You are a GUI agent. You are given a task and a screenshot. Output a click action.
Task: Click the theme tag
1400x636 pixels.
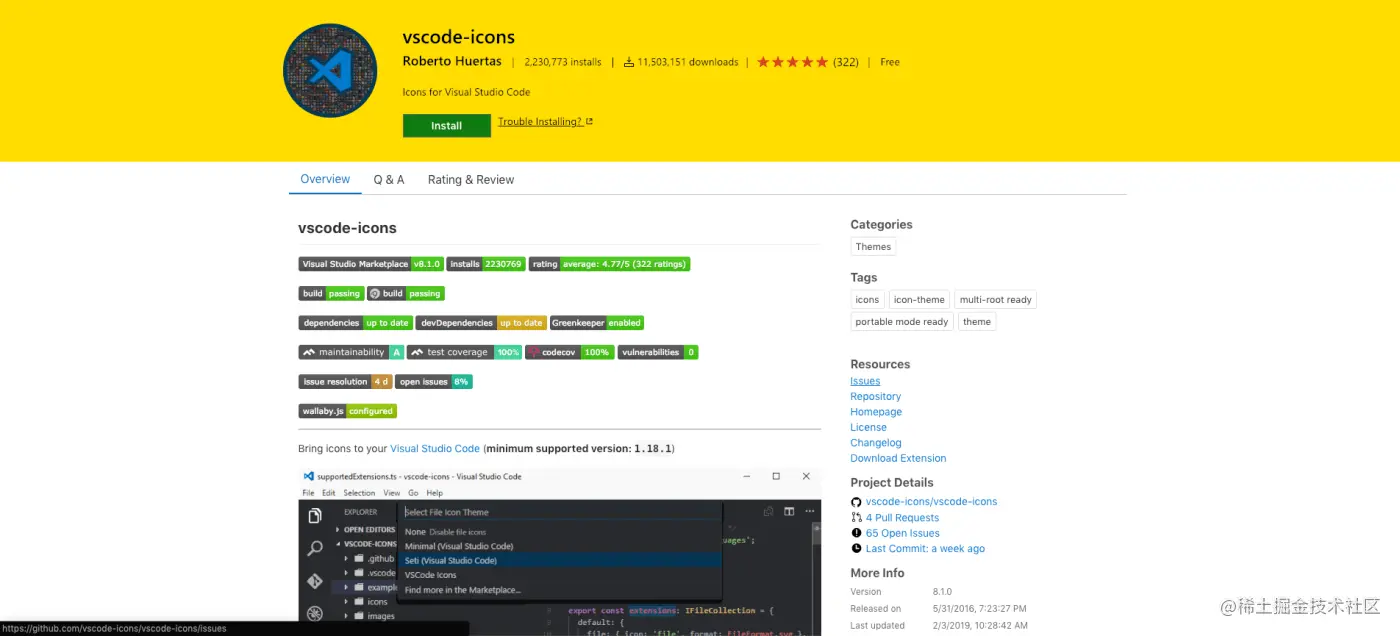(x=977, y=322)
